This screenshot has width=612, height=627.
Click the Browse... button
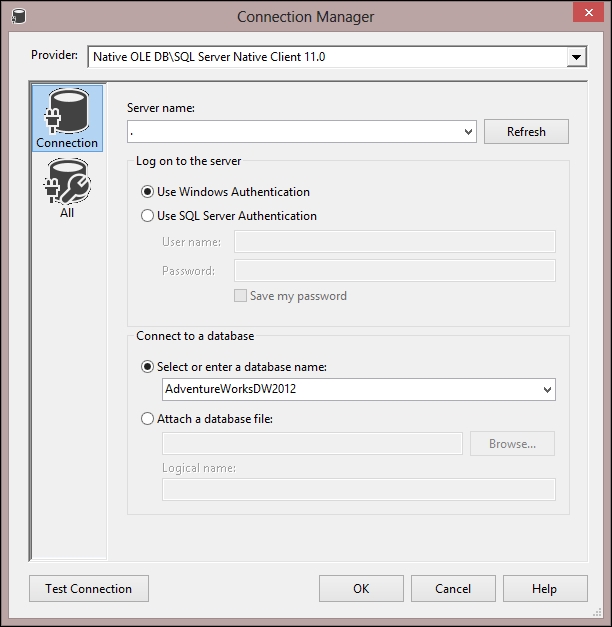512,443
